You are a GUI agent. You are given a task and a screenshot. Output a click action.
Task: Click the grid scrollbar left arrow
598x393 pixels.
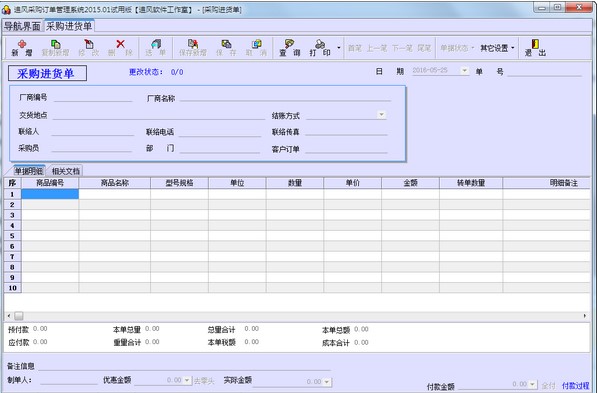[x=9, y=316]
